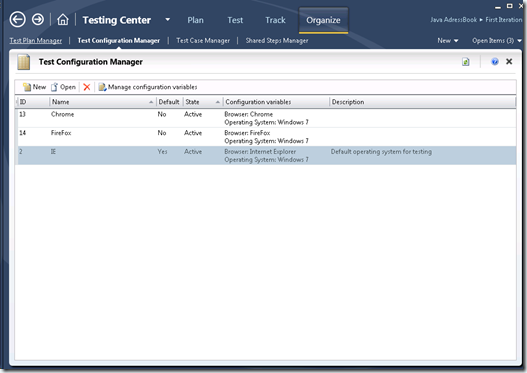Click the red X delete icon
The width and height of the screenshot is (527, 373).
tap(87, 87)
